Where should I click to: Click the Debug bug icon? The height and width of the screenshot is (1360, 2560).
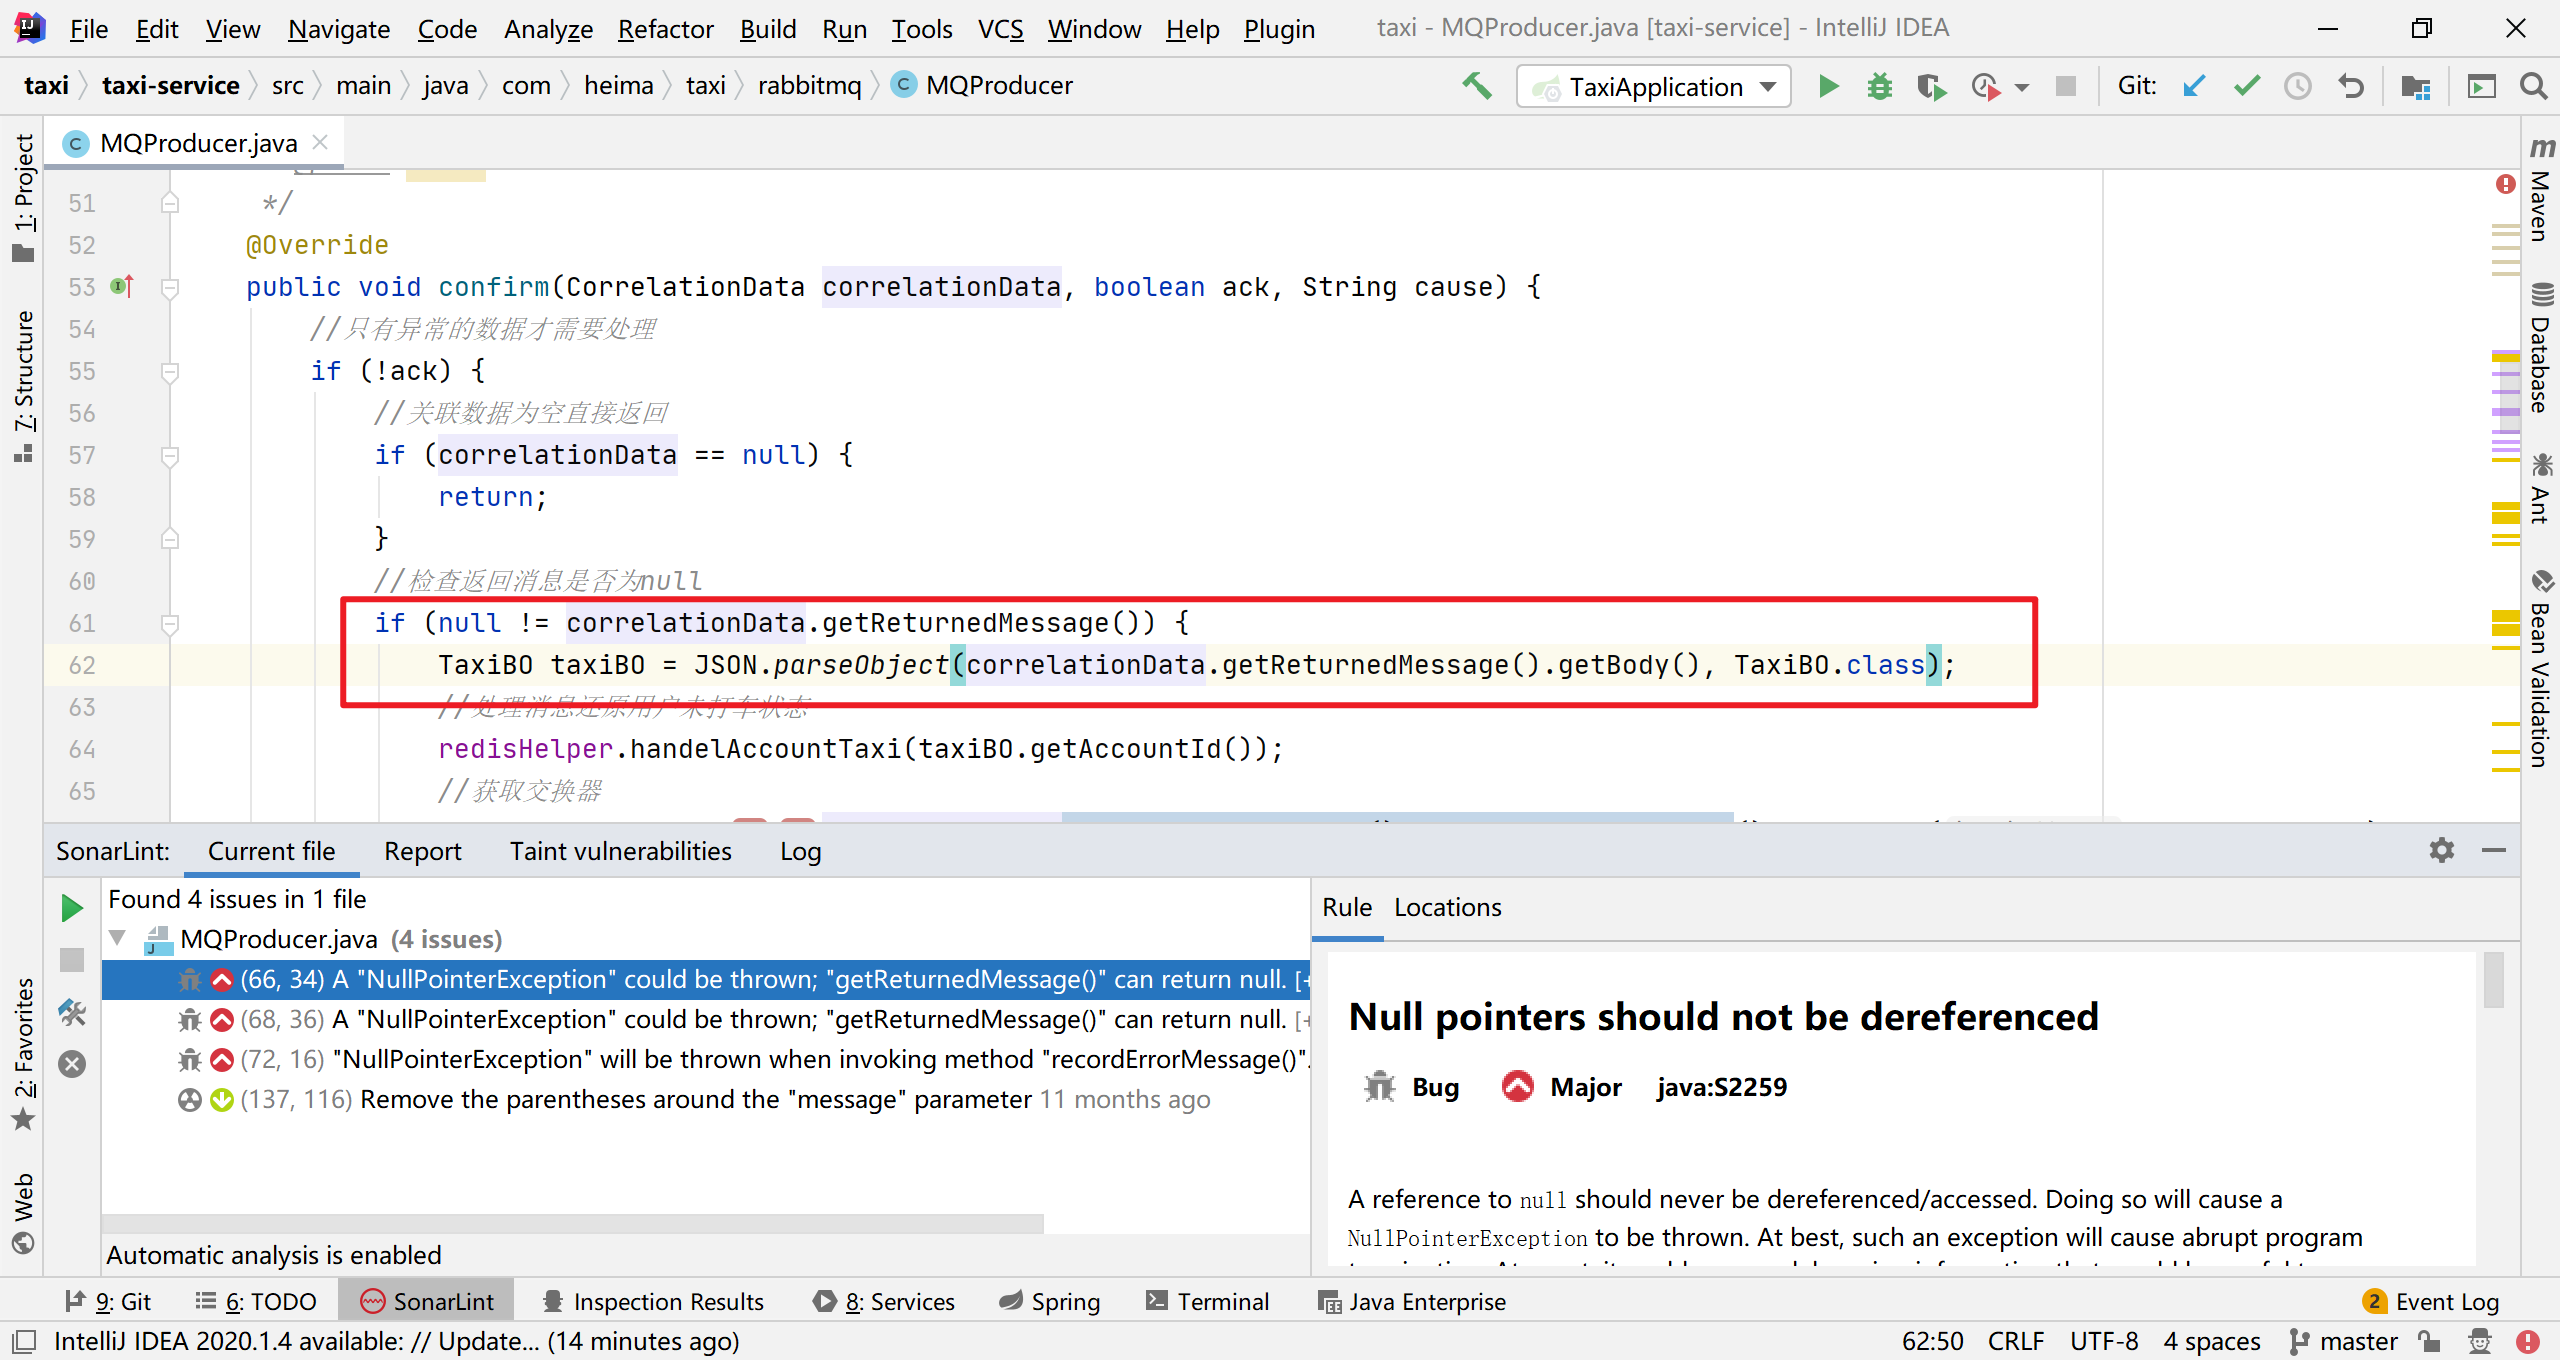[x=1879, y=87]
